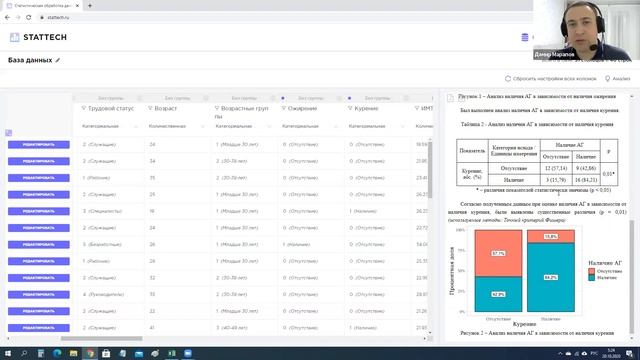Open the database icon in the STATTECH header
Screen dimensions: 640x360
click(x=525, y=37)
